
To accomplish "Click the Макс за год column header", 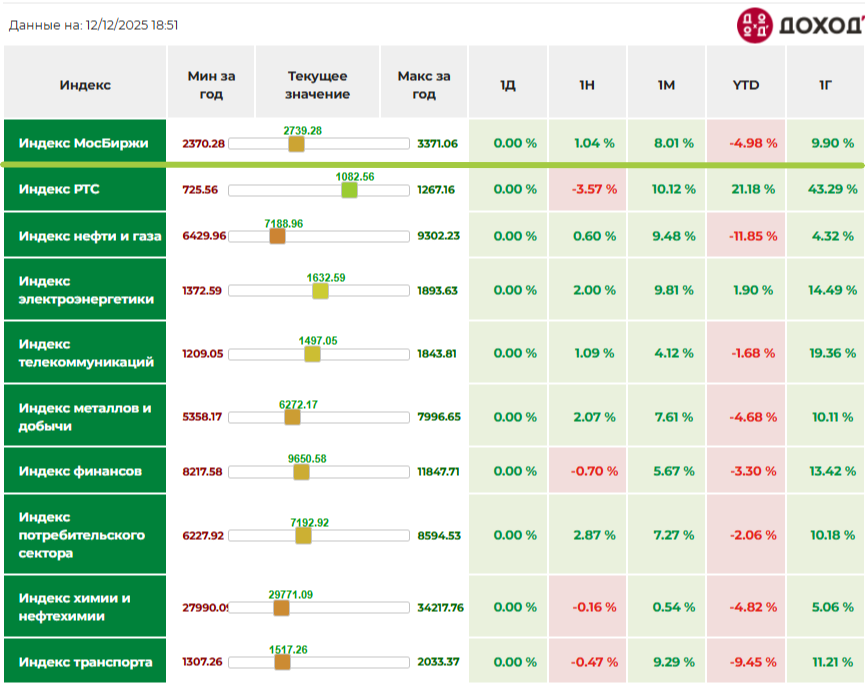I will (x=424, y=82).
